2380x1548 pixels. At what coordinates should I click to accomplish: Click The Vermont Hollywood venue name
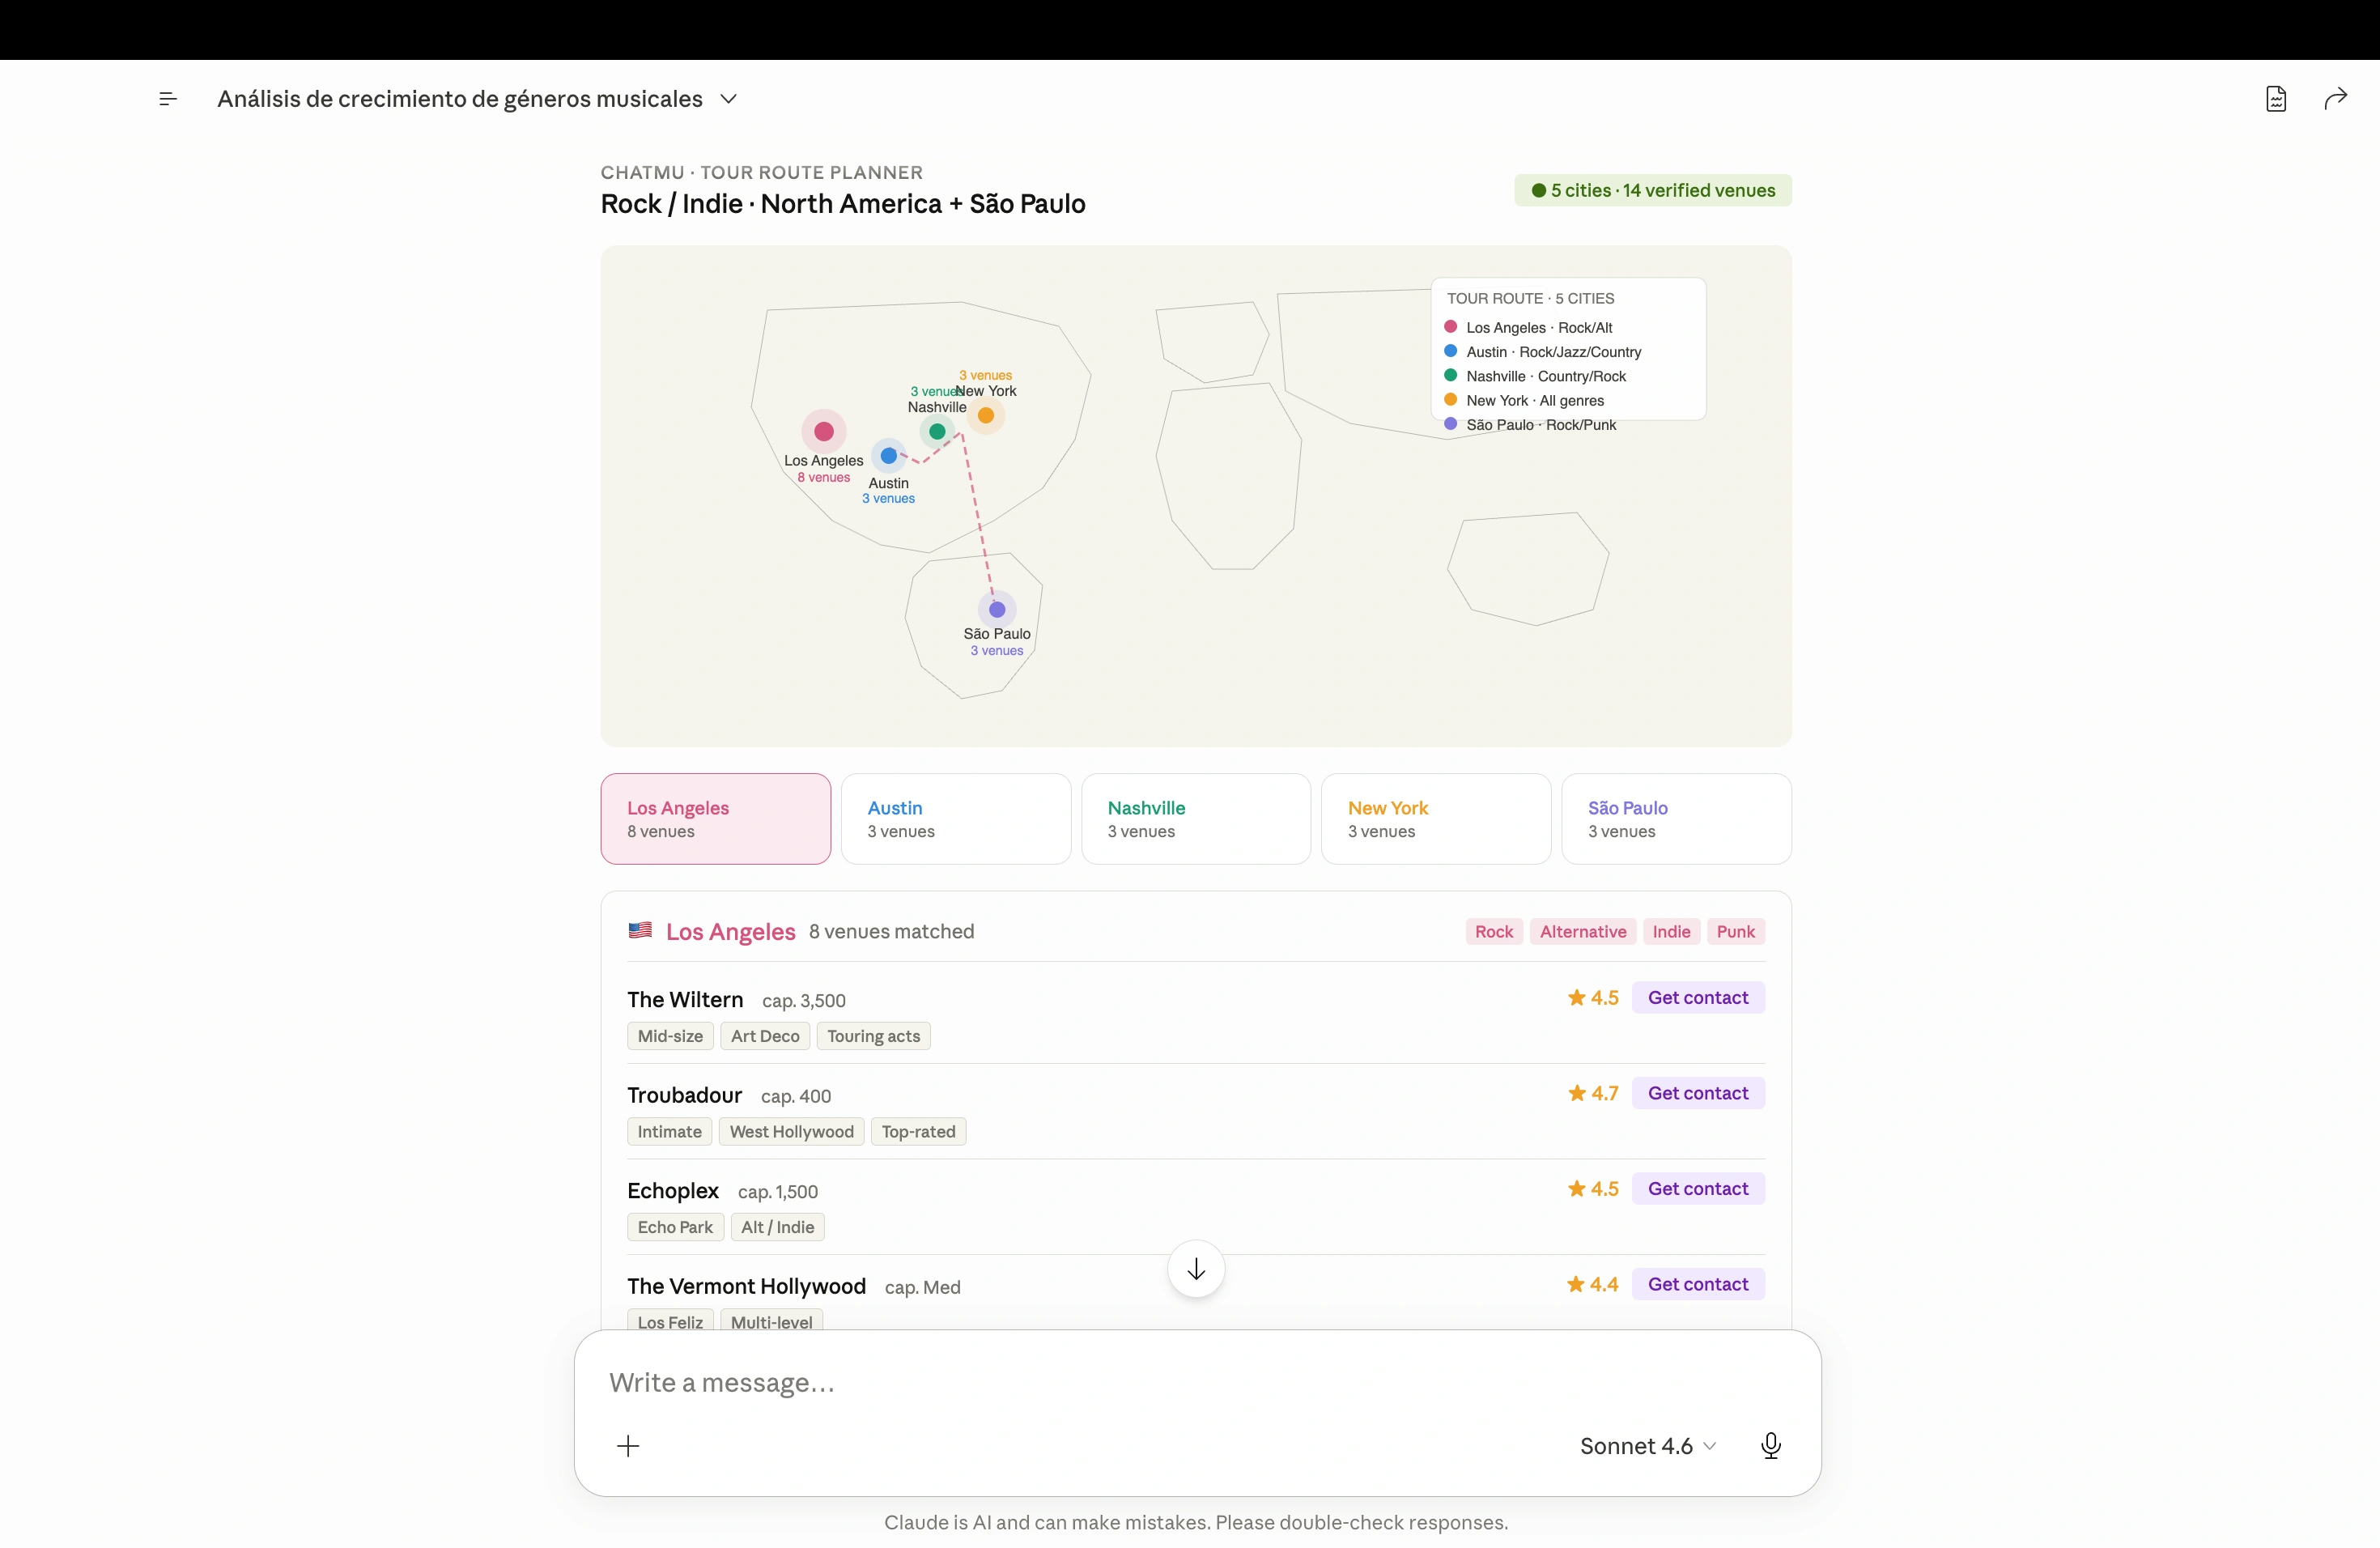[746, 1286]
